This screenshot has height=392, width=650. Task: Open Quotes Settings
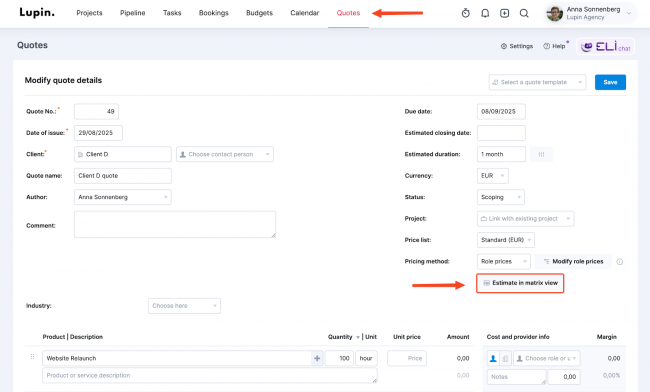[517, 46]
